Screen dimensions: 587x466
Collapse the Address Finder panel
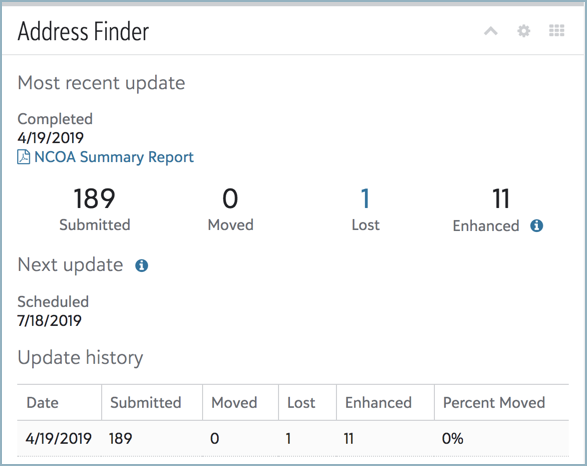click(x=490, y=31)
